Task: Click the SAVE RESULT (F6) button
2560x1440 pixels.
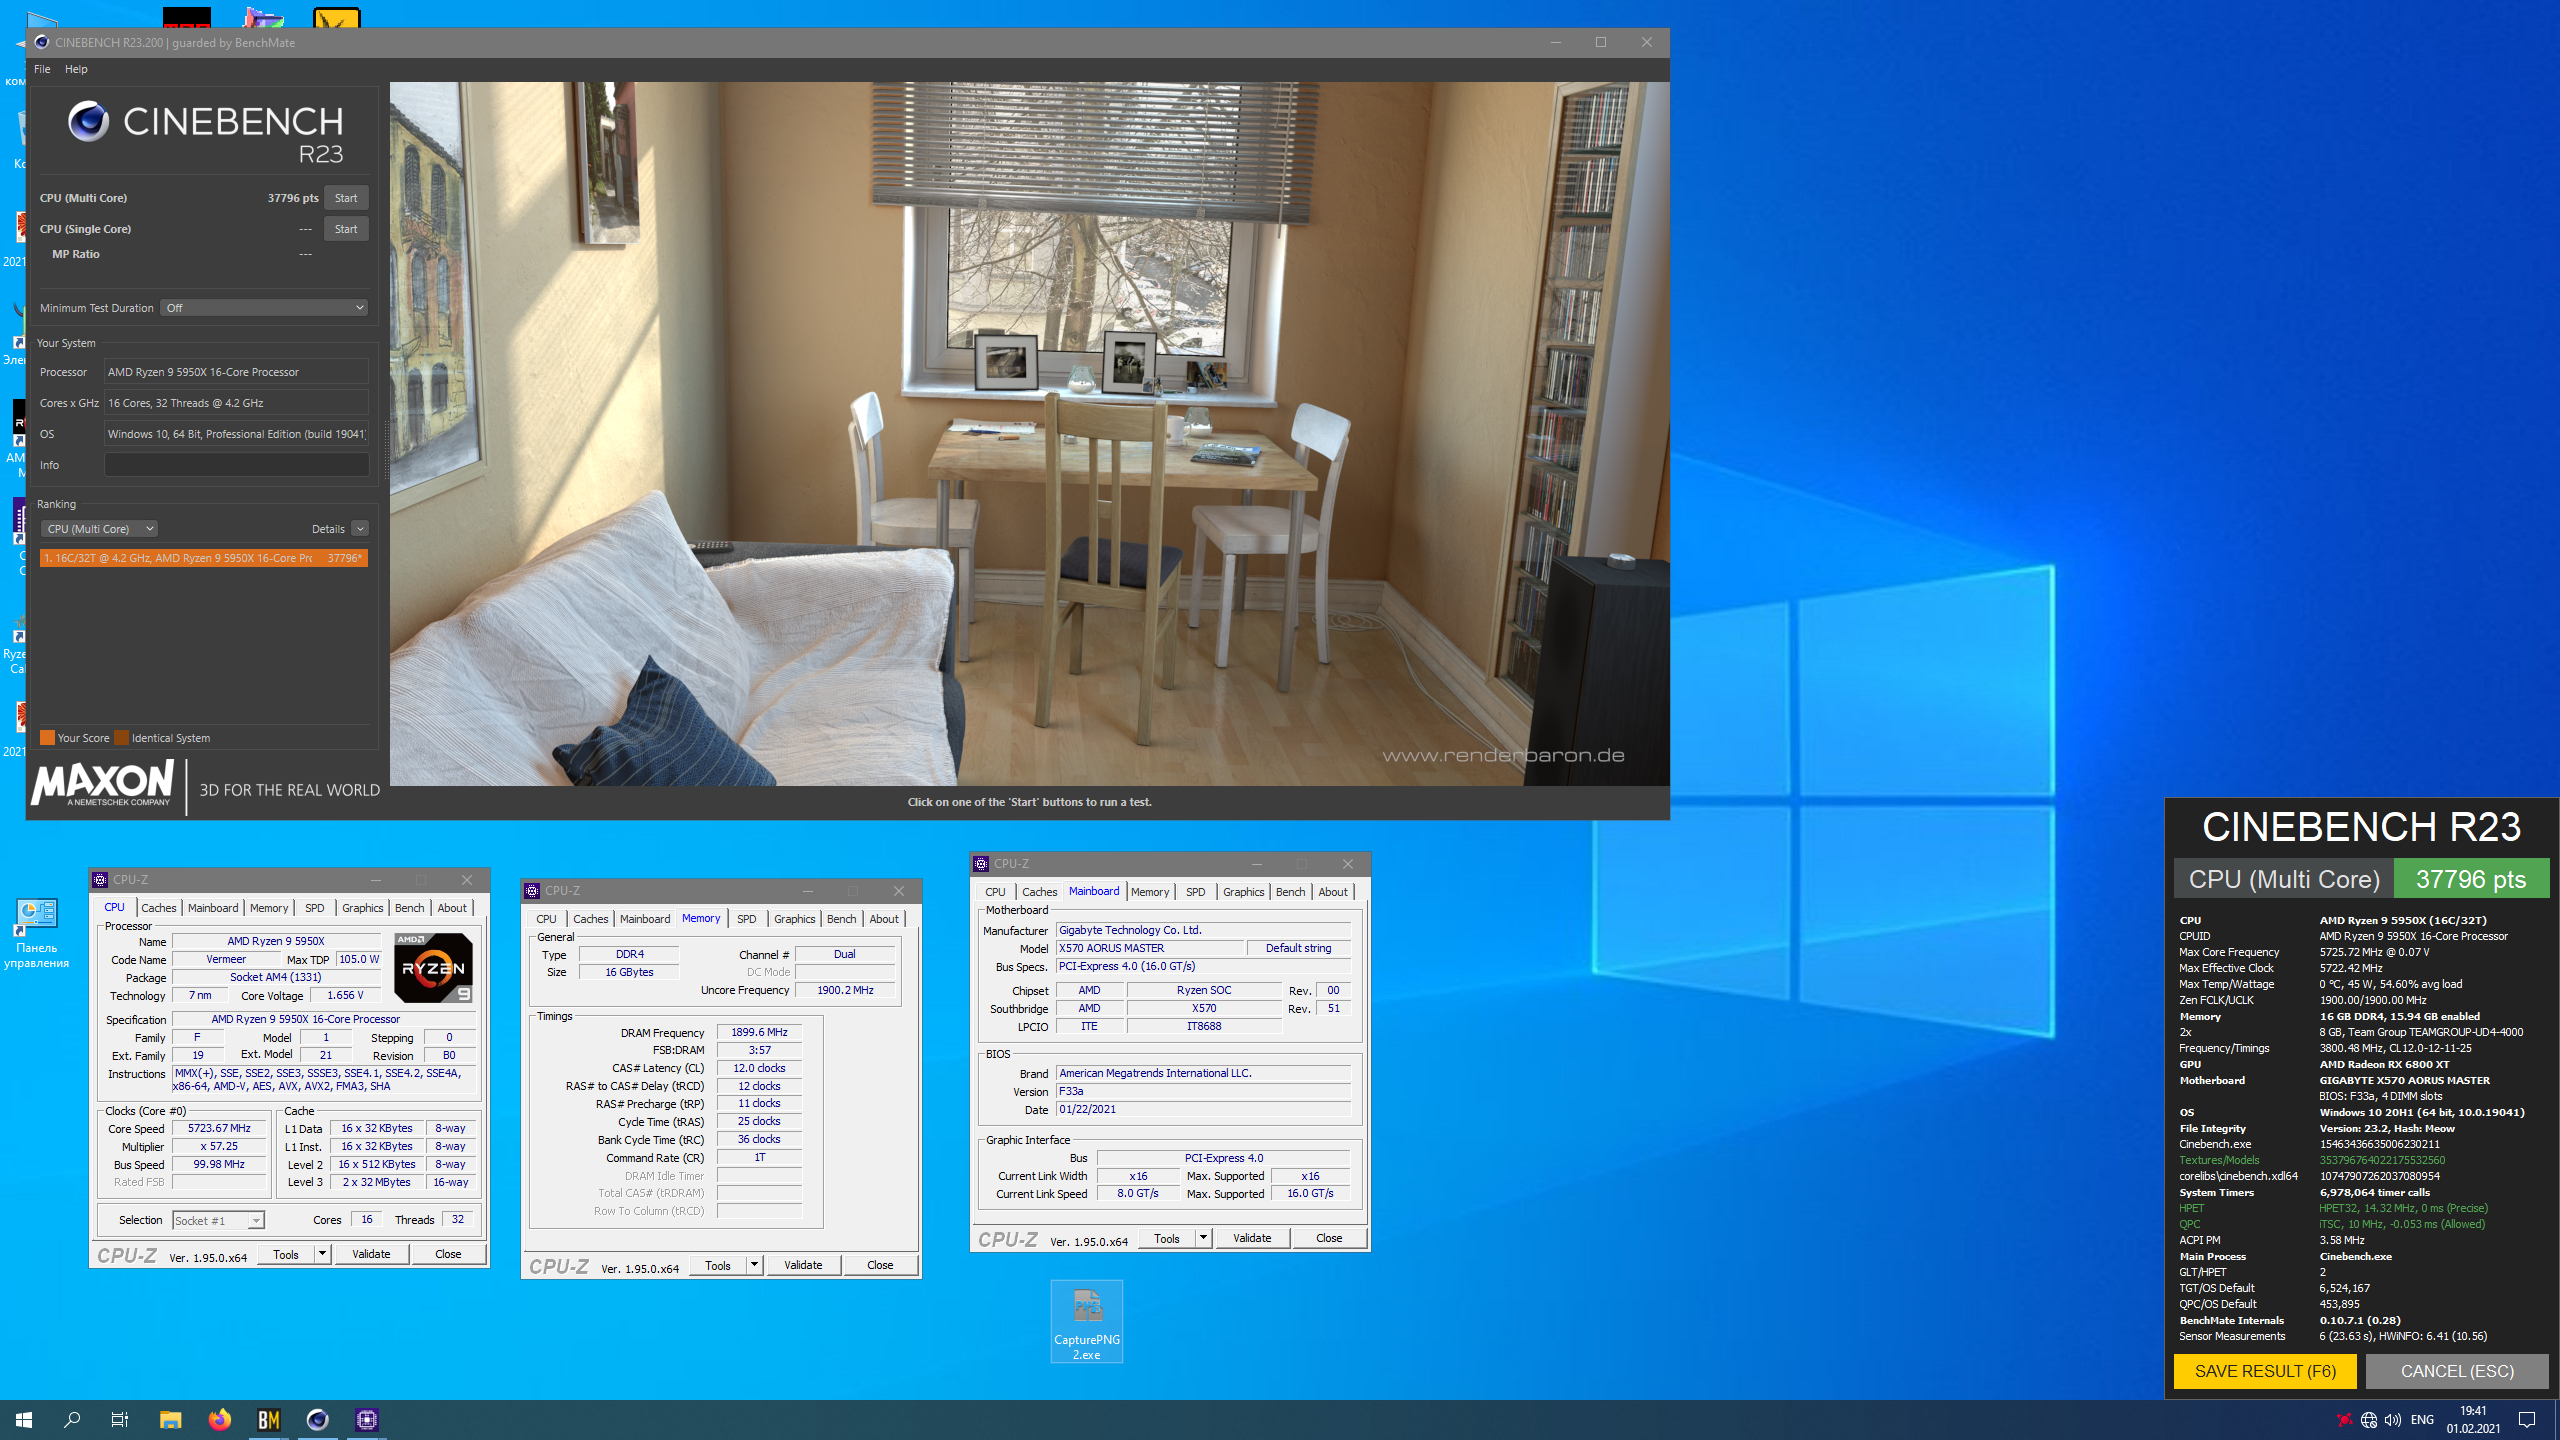Action: [x=2265, y=1371]
